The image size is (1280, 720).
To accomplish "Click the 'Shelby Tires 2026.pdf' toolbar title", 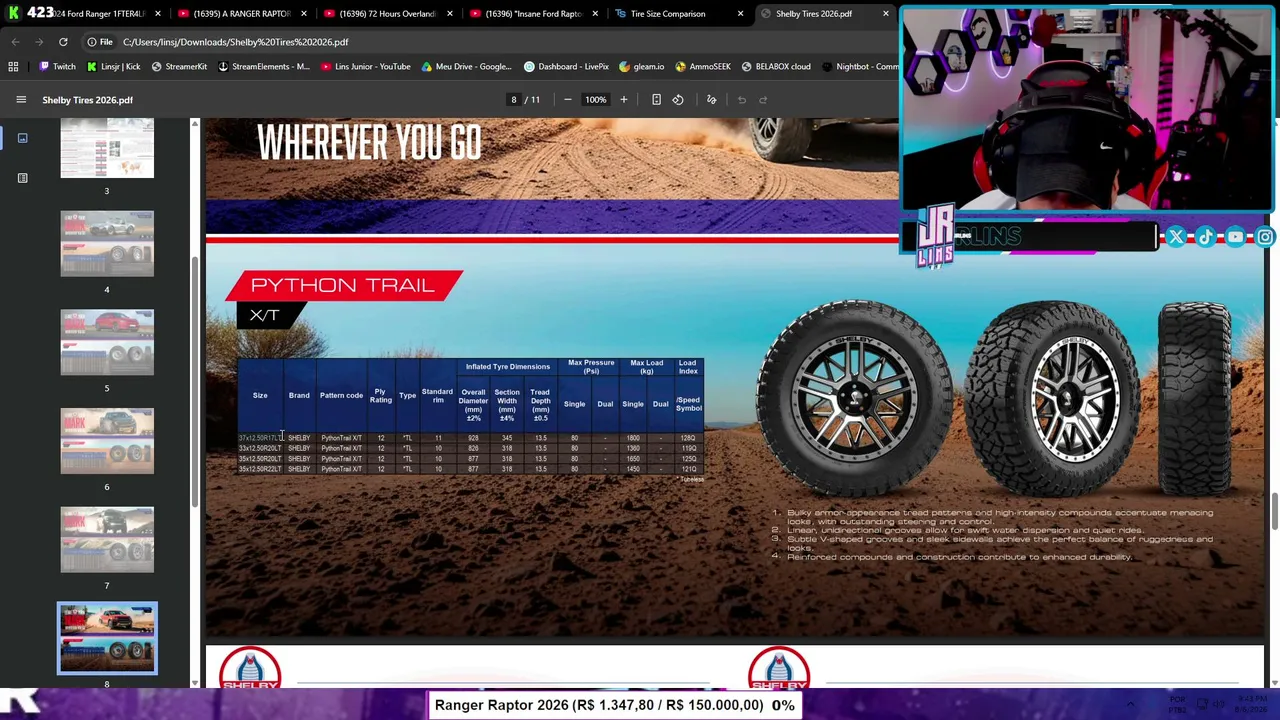I will tap(87, 100).
